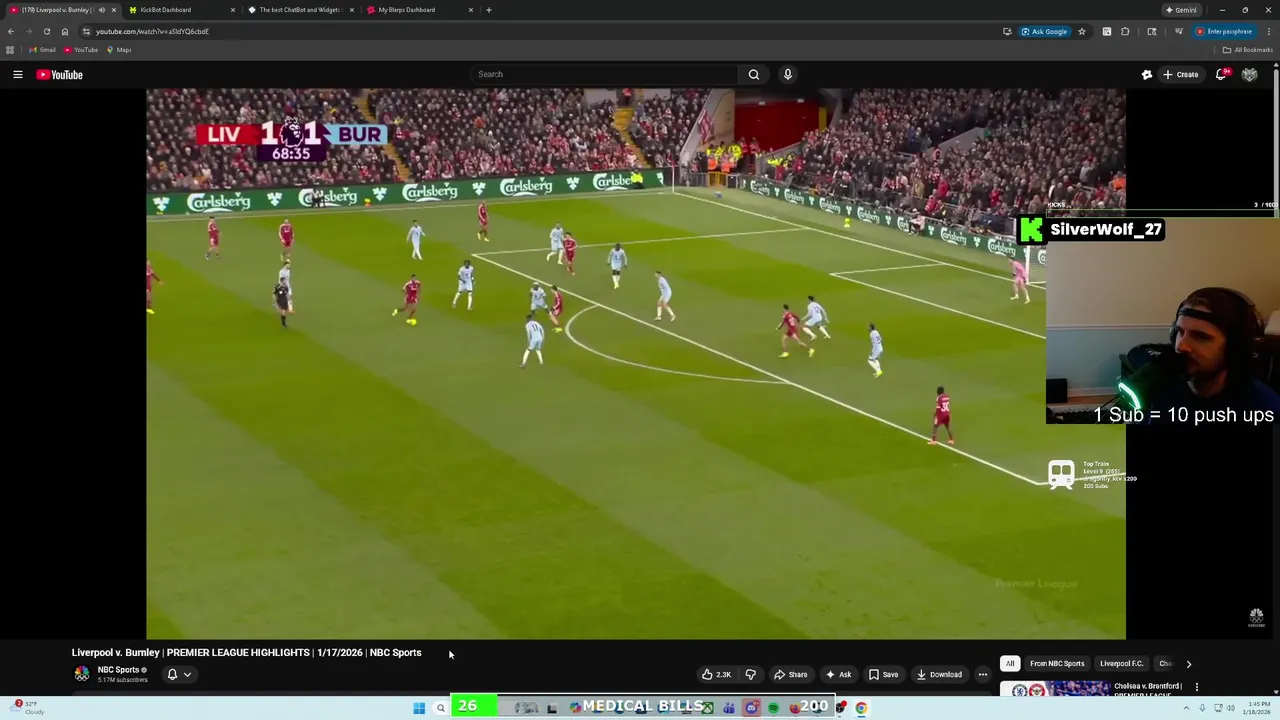1280x720 pixels.
Task: Open the YouTube notifications bell
Action: (1221, 74)
